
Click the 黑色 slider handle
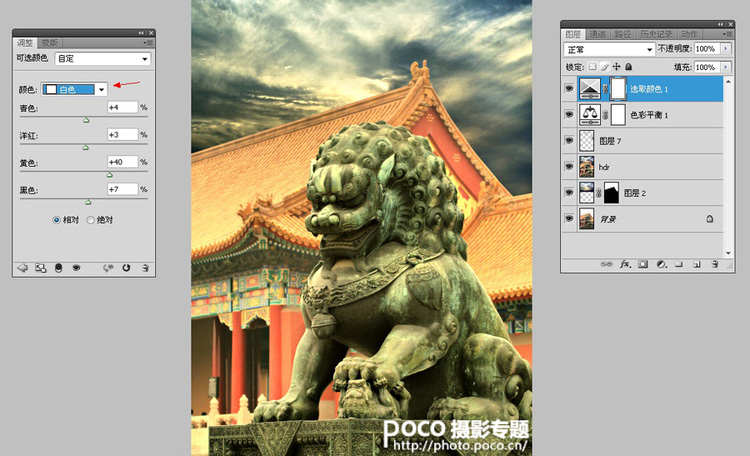click(x=88, y=202)
